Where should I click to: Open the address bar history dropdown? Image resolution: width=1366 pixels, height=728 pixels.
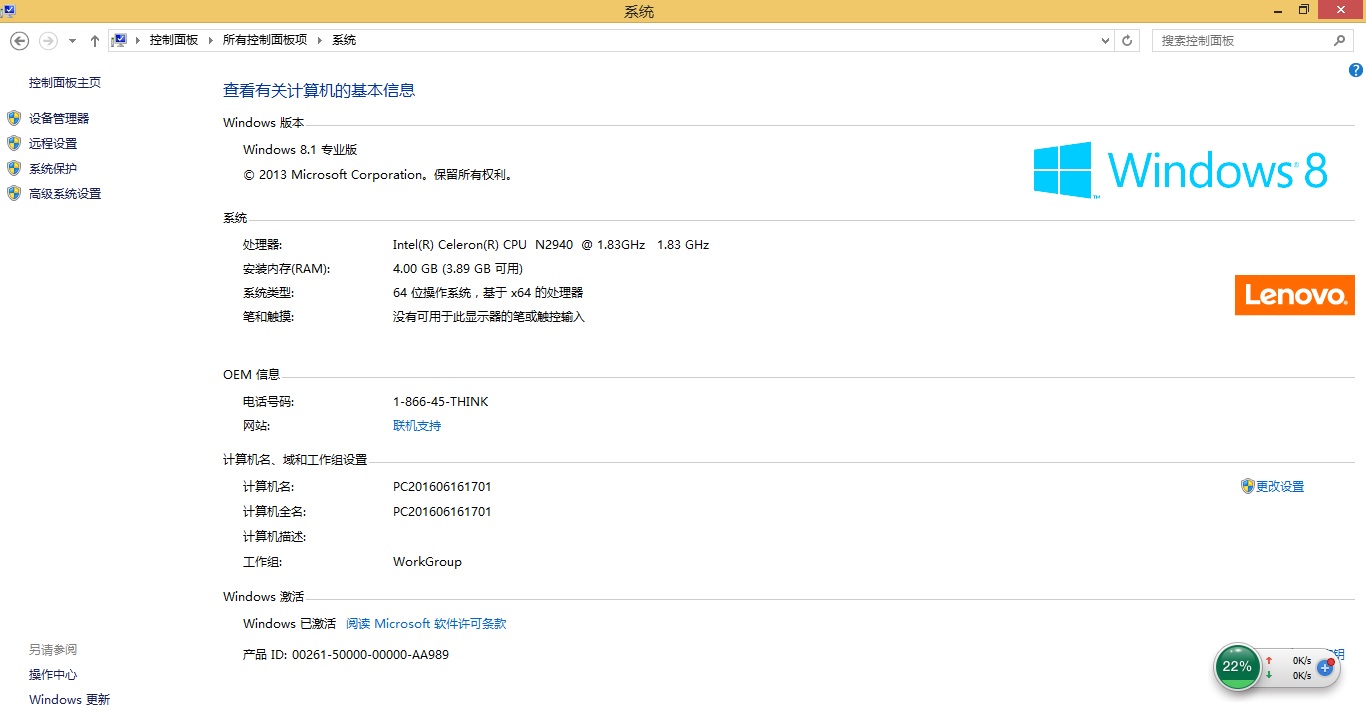click(1105, 41)
